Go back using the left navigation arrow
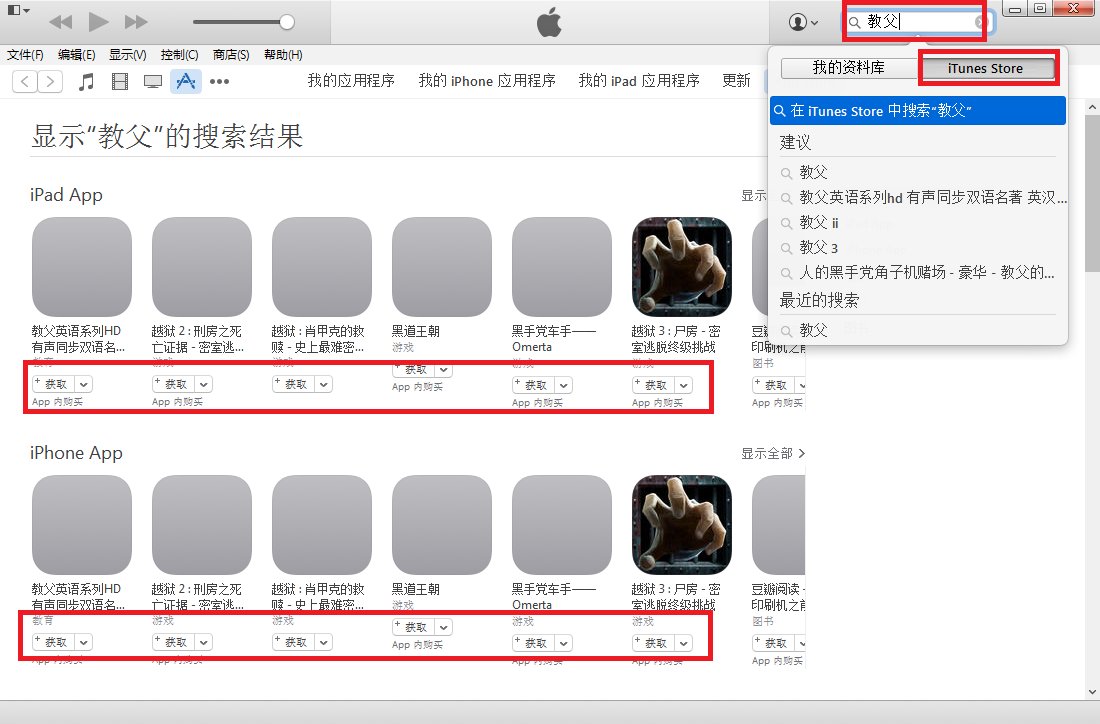 click(x=23, y=81)
